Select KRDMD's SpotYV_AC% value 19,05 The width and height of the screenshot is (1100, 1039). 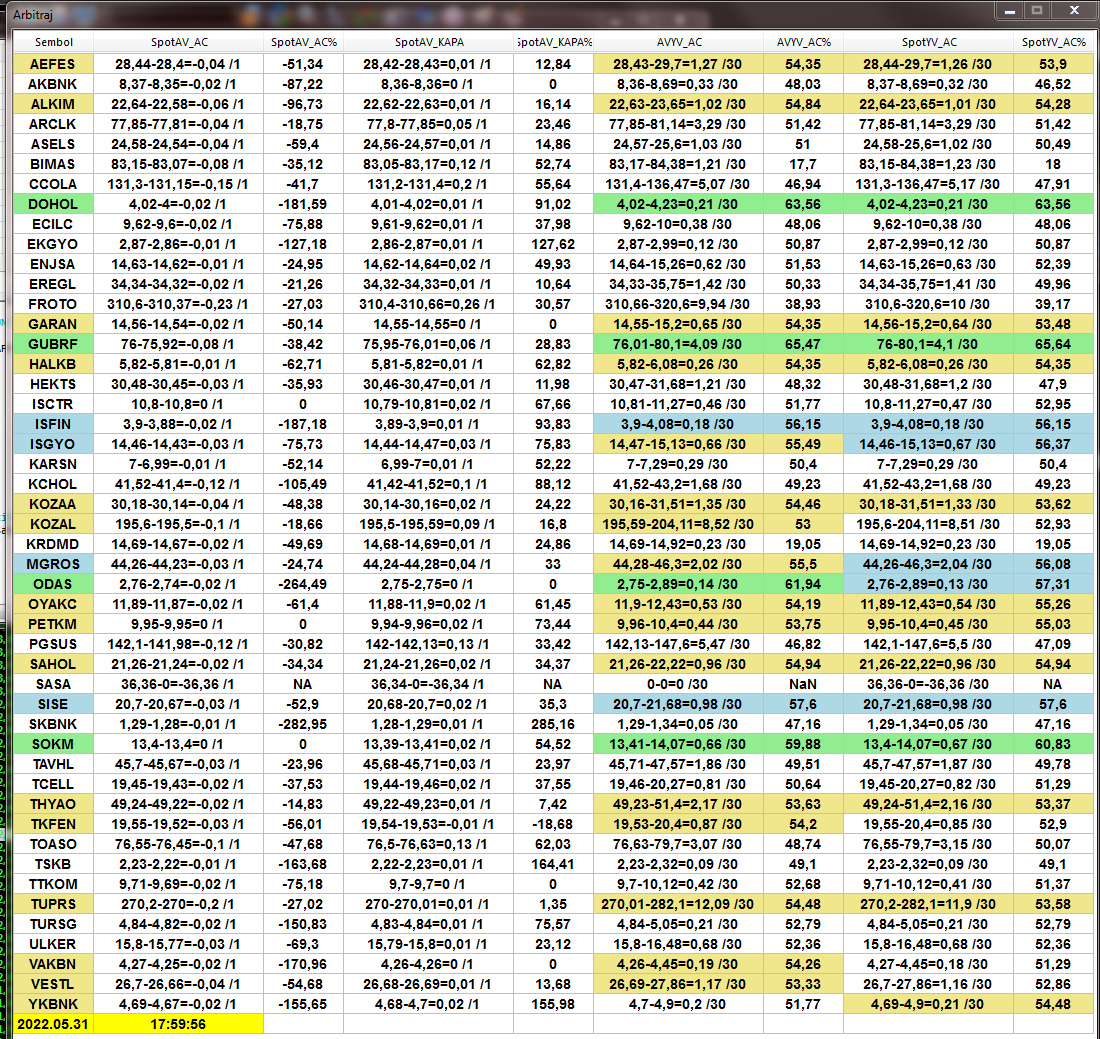[1053, 544]
